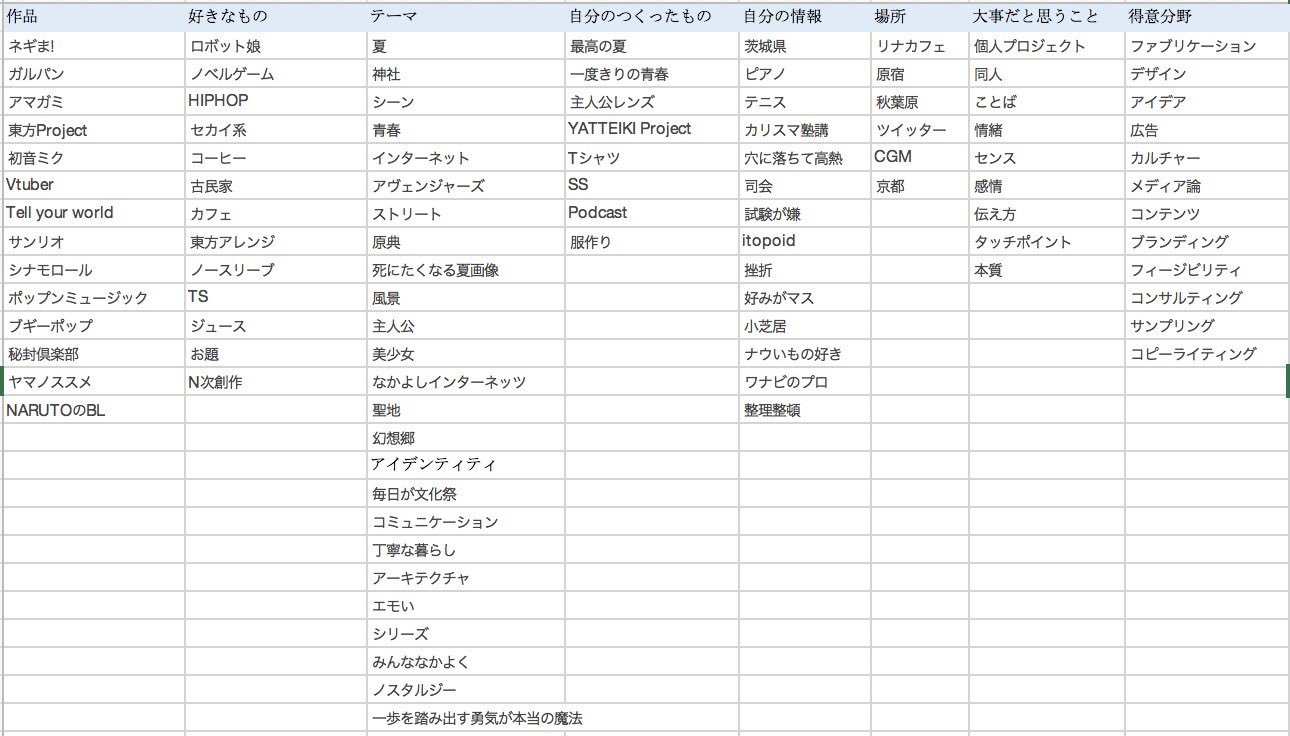1290x736 pixels.
Task: Click the cell 毎日が文化祭
Action: pyautogui.click(x=465, y=494)
